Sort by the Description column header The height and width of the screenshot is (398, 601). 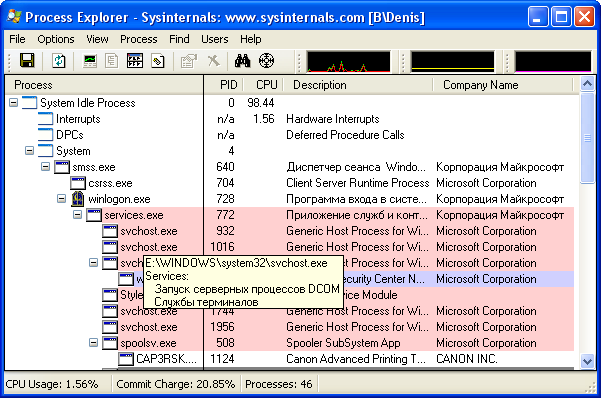point(358,85)
